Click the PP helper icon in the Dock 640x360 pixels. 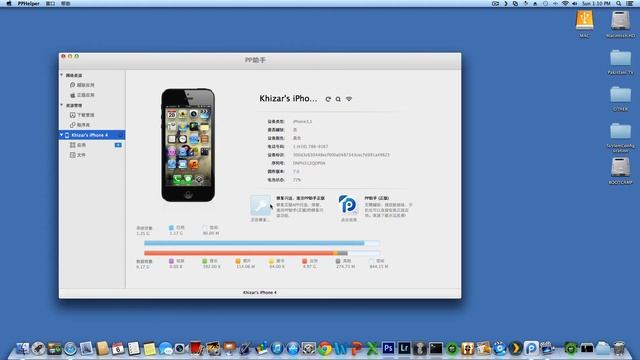(x=531, y=348)
